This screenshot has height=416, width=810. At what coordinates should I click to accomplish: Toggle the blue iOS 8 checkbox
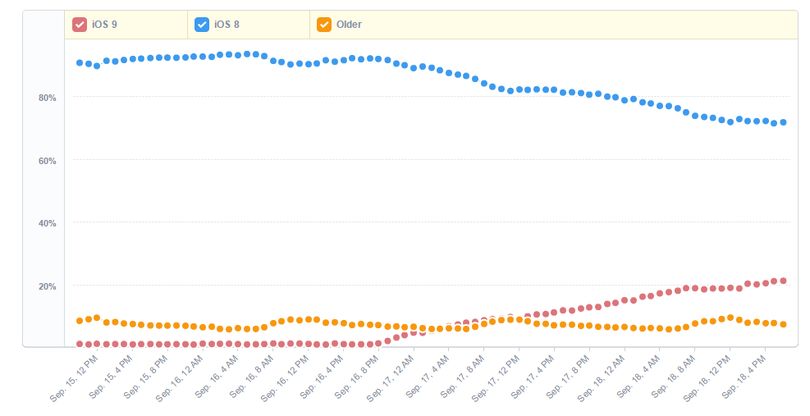201,24
